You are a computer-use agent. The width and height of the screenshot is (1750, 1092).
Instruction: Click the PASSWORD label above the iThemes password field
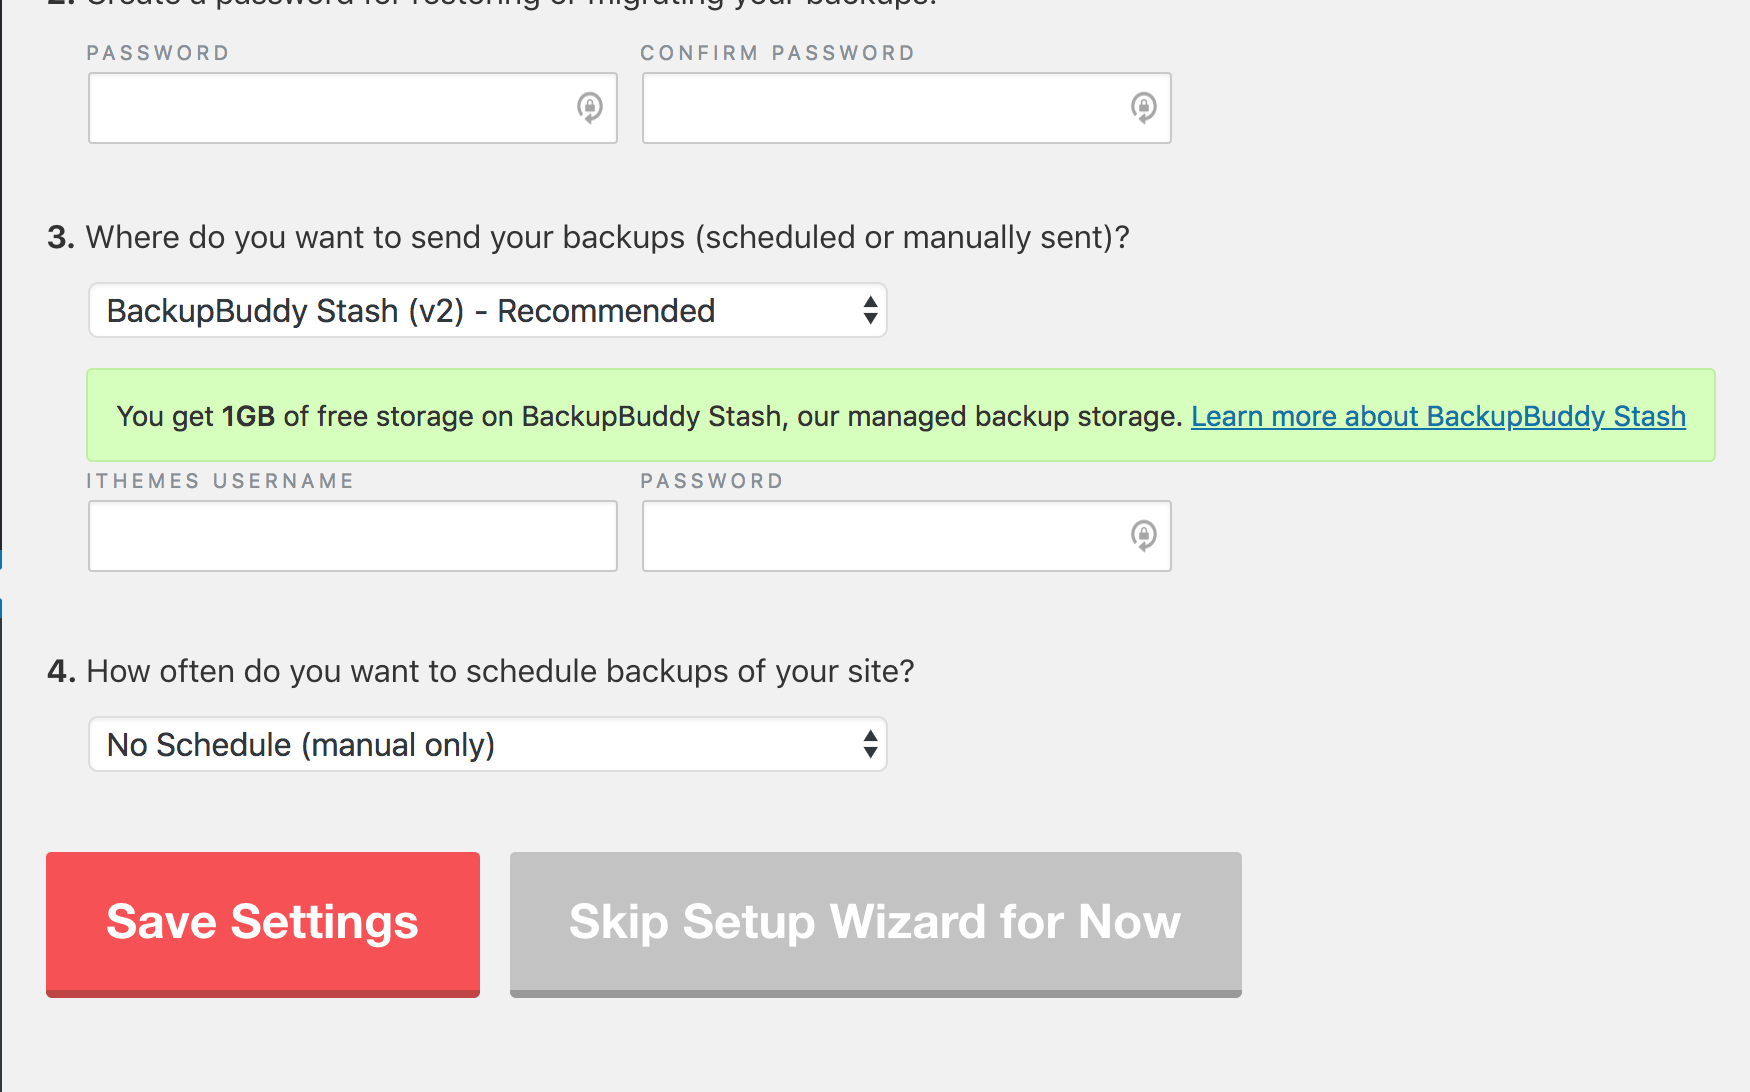pyautogui.click(x=712, y=481)
